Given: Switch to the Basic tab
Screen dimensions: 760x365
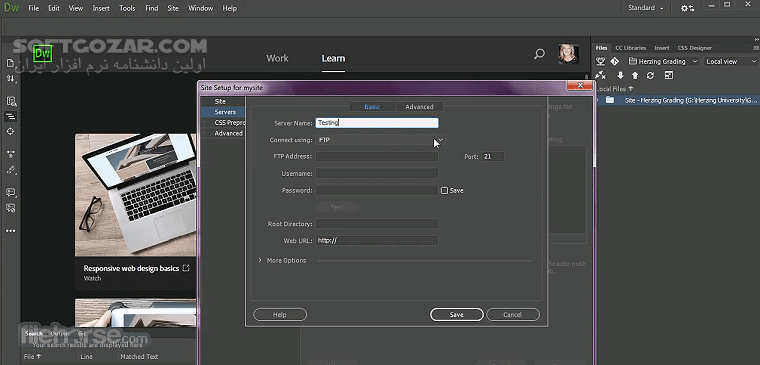Looking at the screenshot, I should pos(372,107).
